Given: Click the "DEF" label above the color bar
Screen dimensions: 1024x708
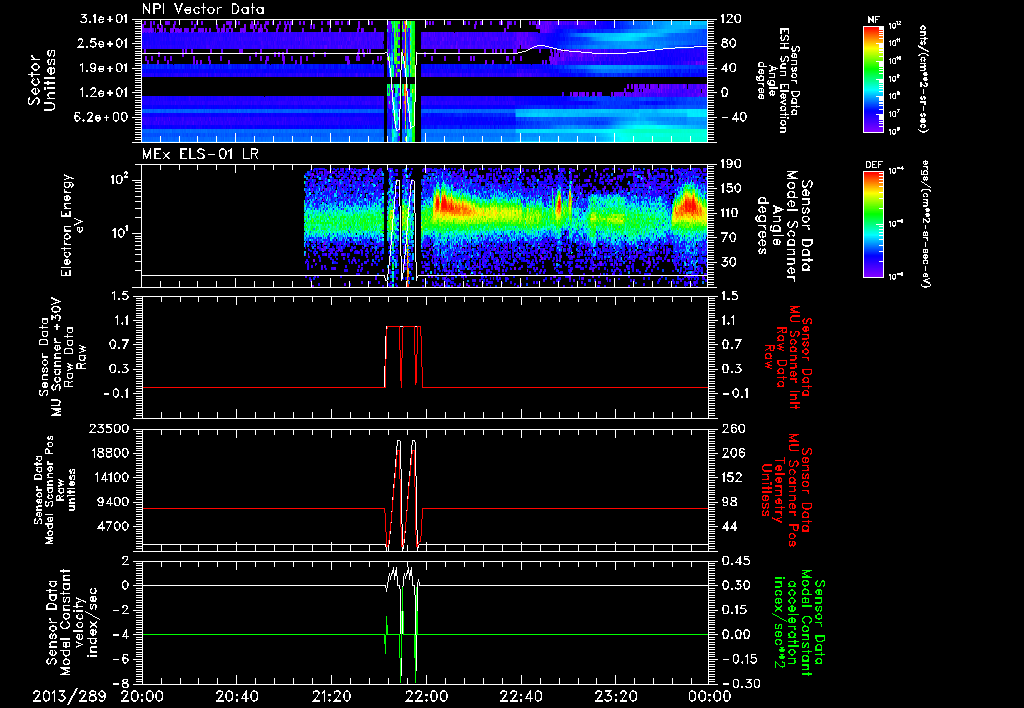Looking at the screenshot, I should 874,165.
